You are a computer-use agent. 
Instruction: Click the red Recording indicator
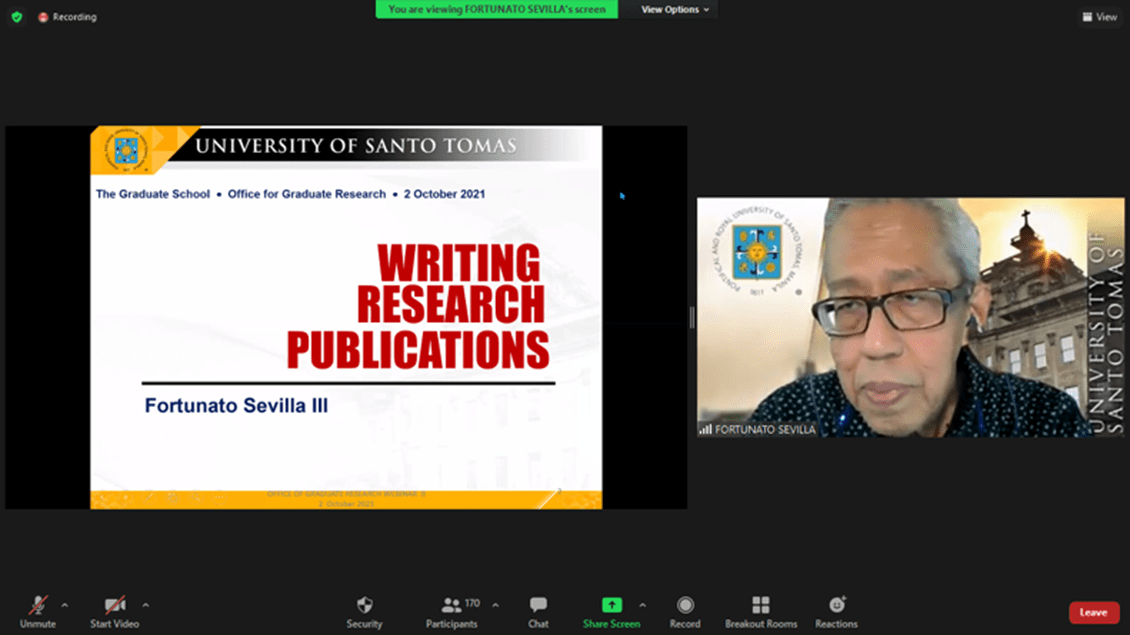tap(68, 17)
